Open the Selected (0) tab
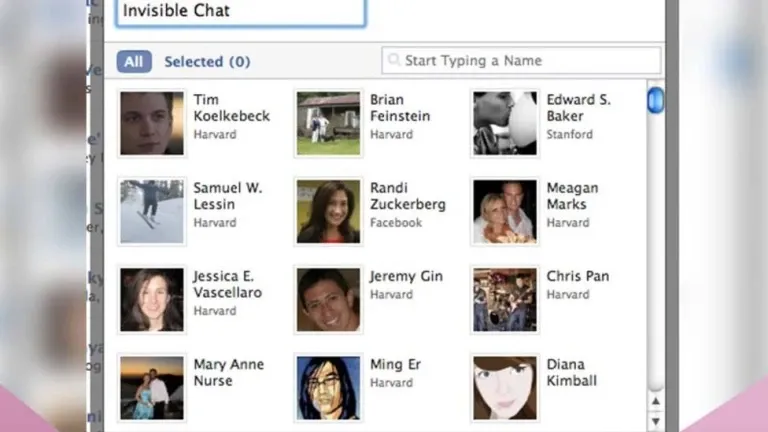Screen dimensions: 768x432 tap(207, 62)
